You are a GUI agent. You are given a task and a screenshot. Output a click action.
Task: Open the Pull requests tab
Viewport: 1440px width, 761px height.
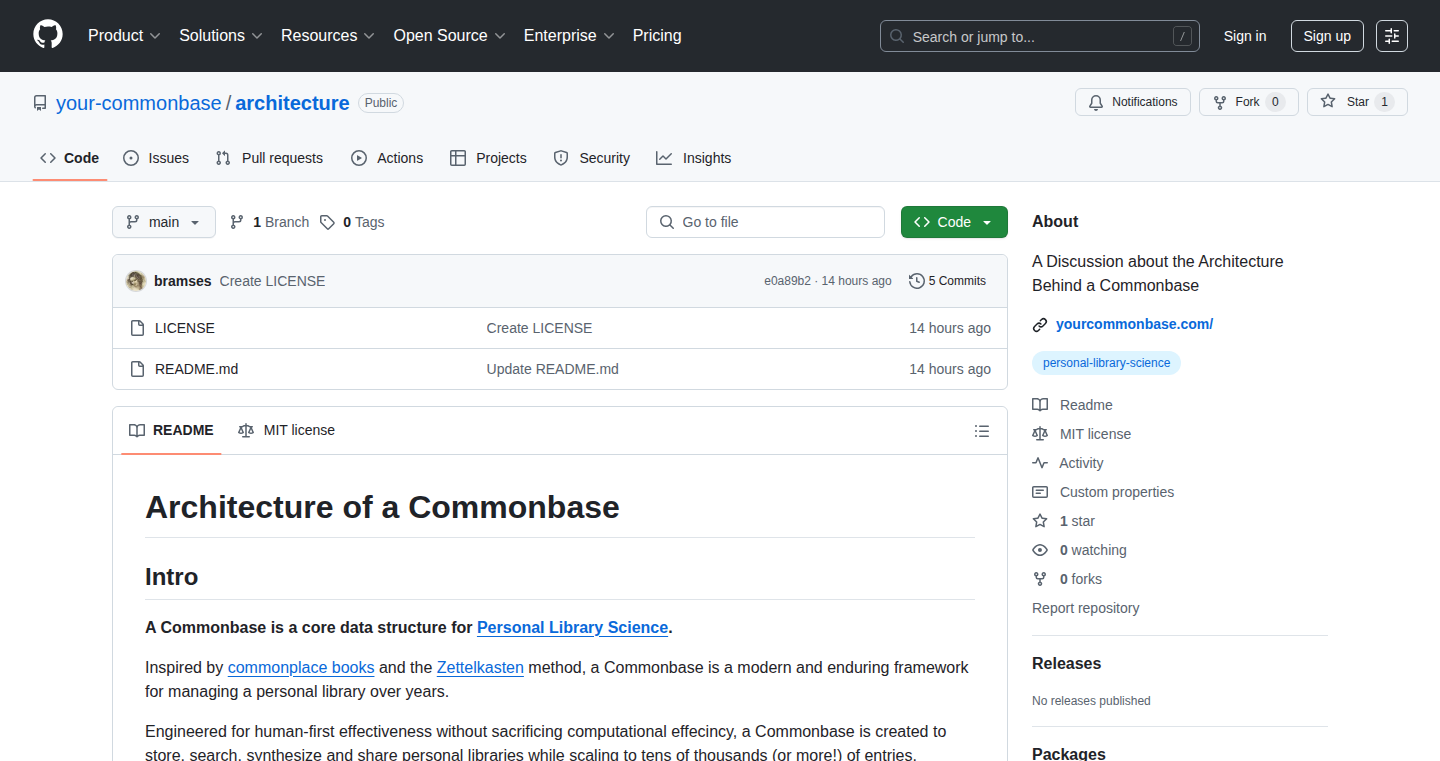tap(270, 158)
